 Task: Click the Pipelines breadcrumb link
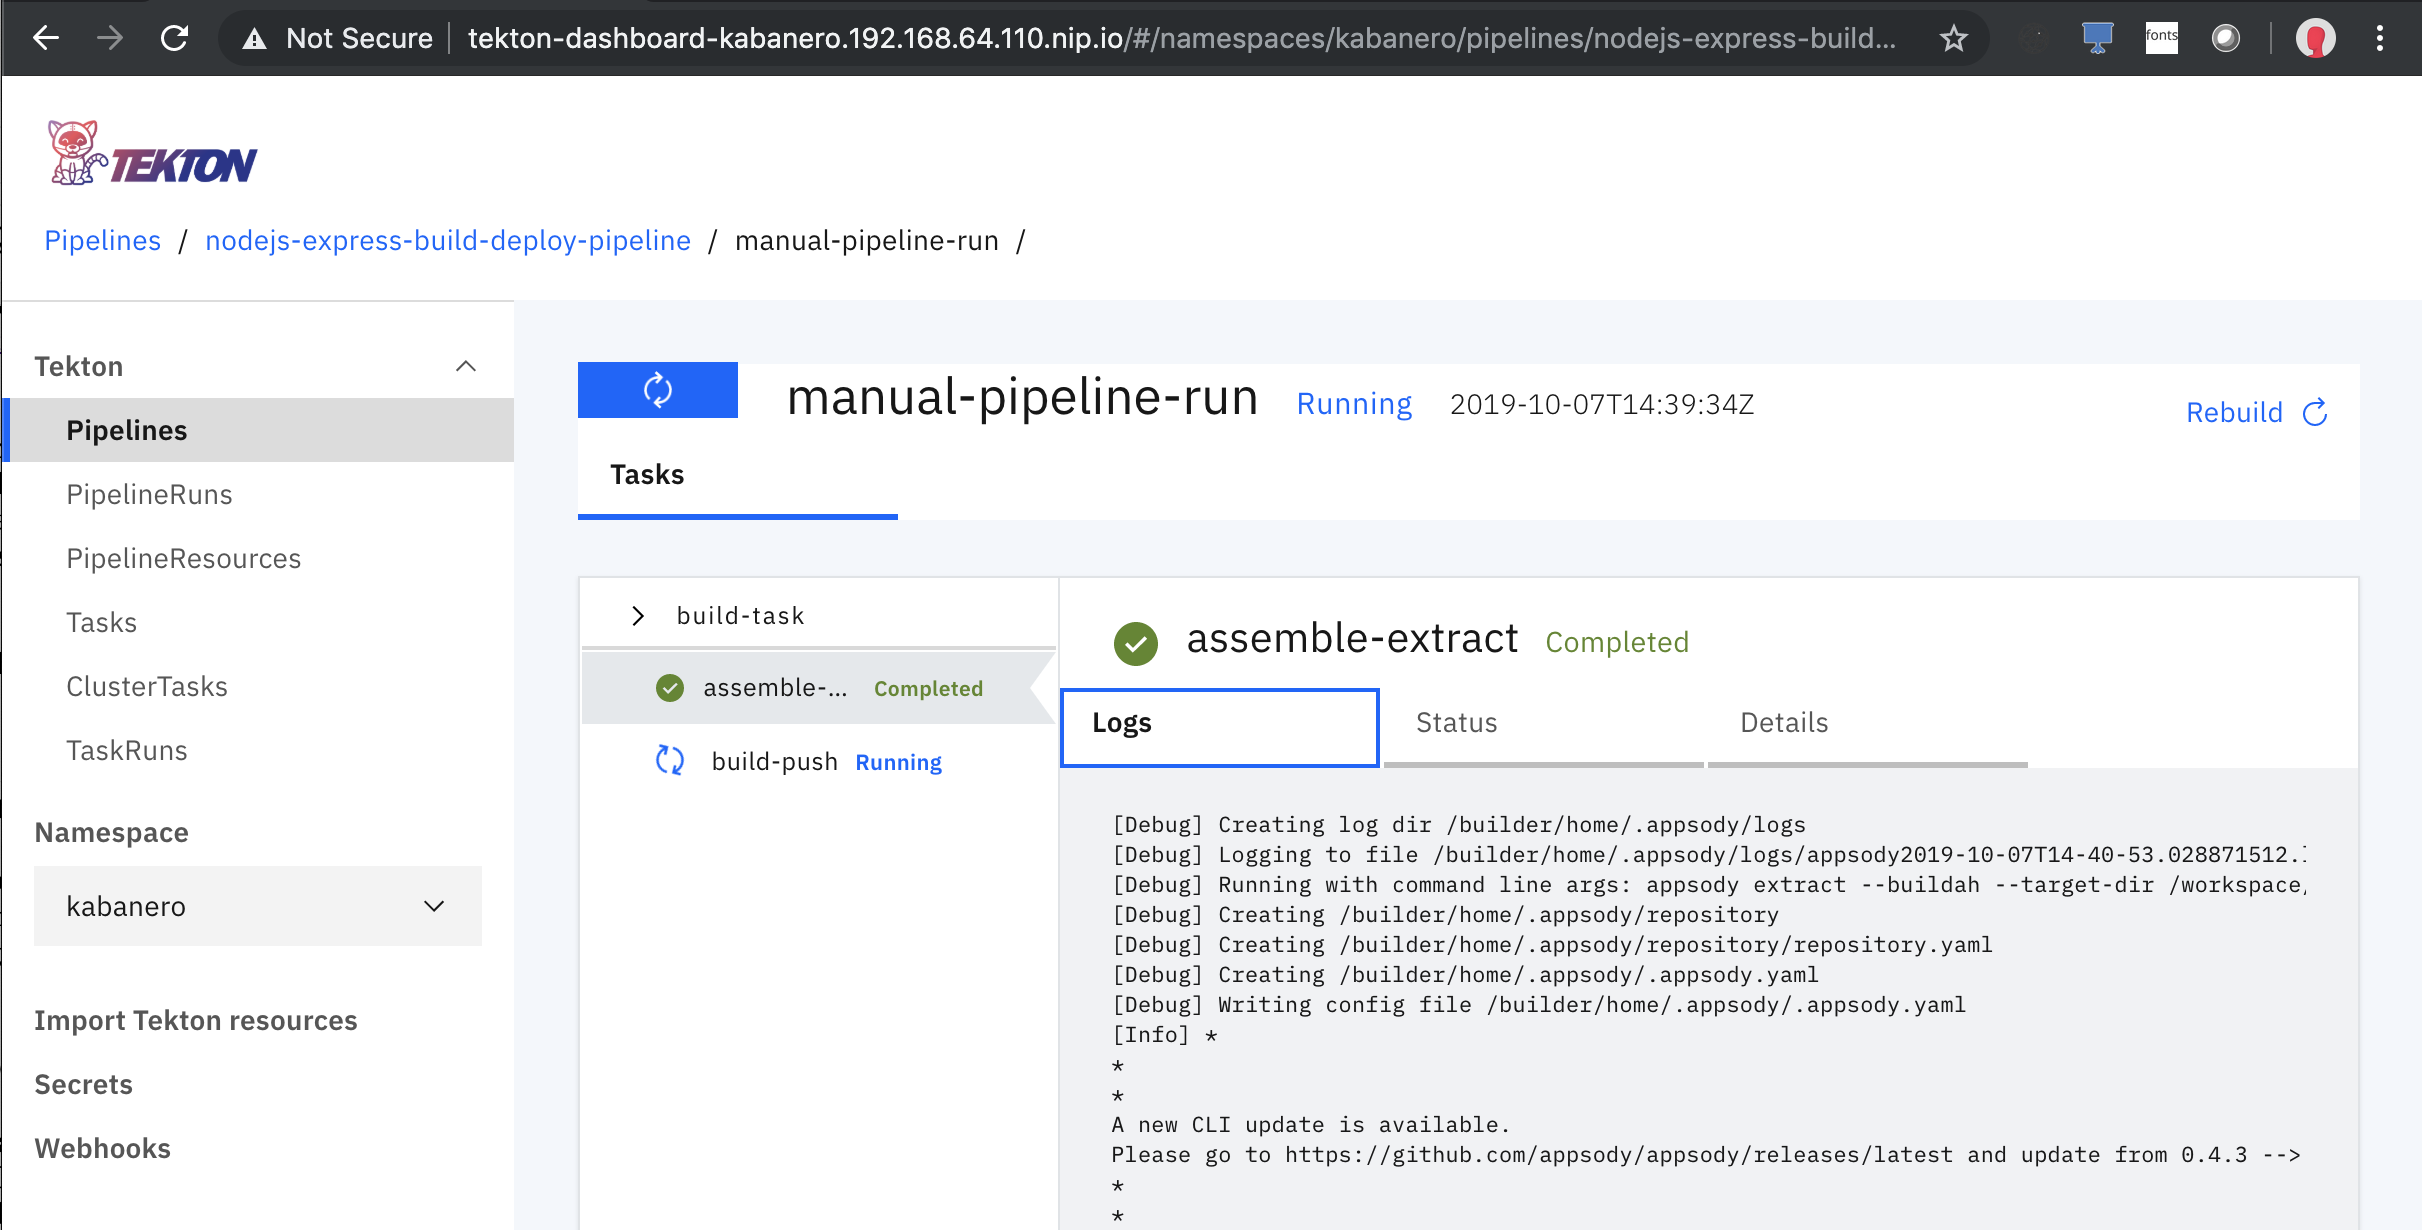coord(102,240)
